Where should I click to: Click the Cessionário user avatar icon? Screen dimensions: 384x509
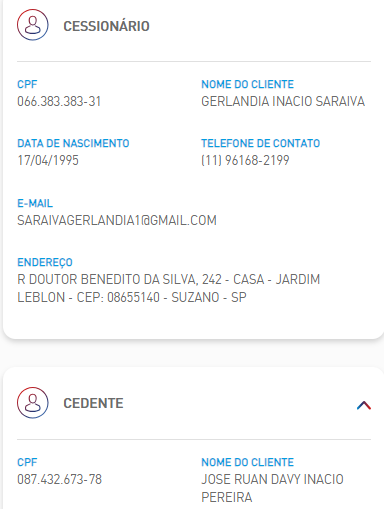pos(33,25)
